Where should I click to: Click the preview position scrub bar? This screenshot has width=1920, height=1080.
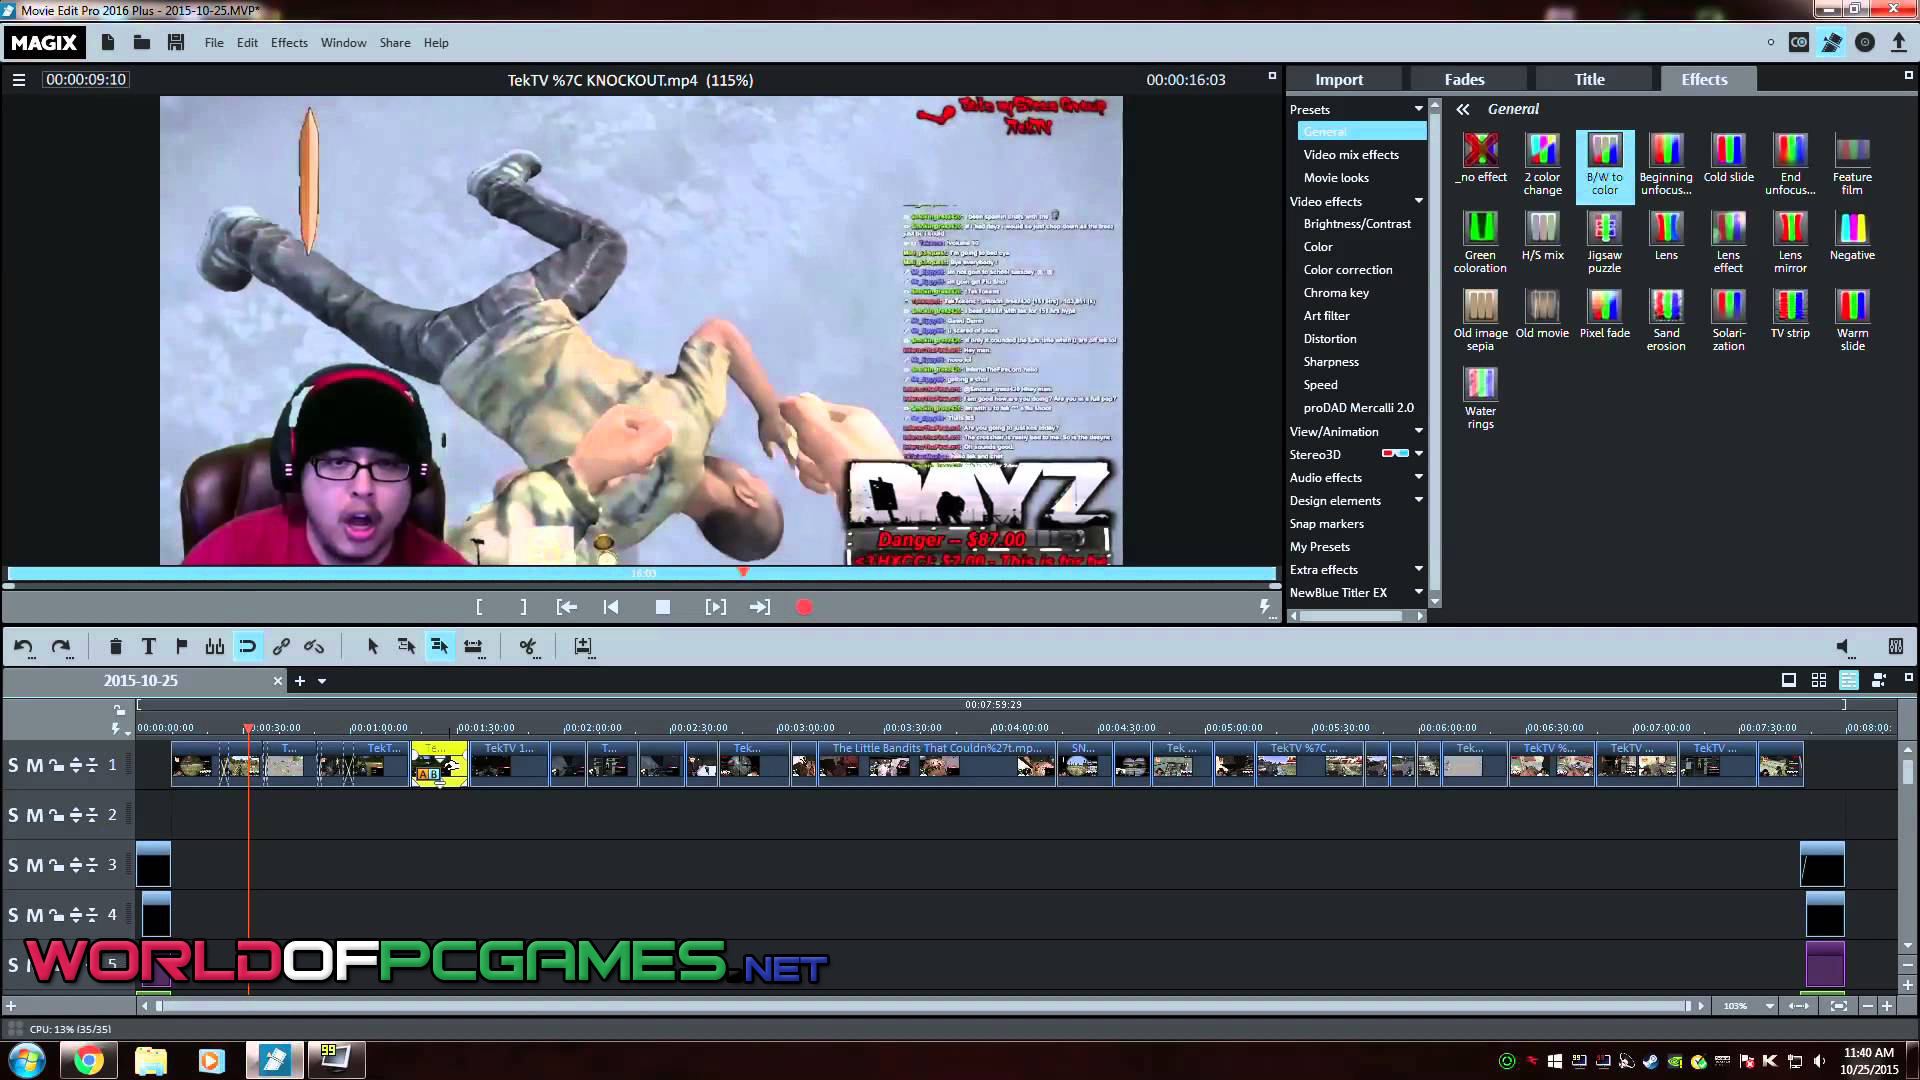(641, 573)
